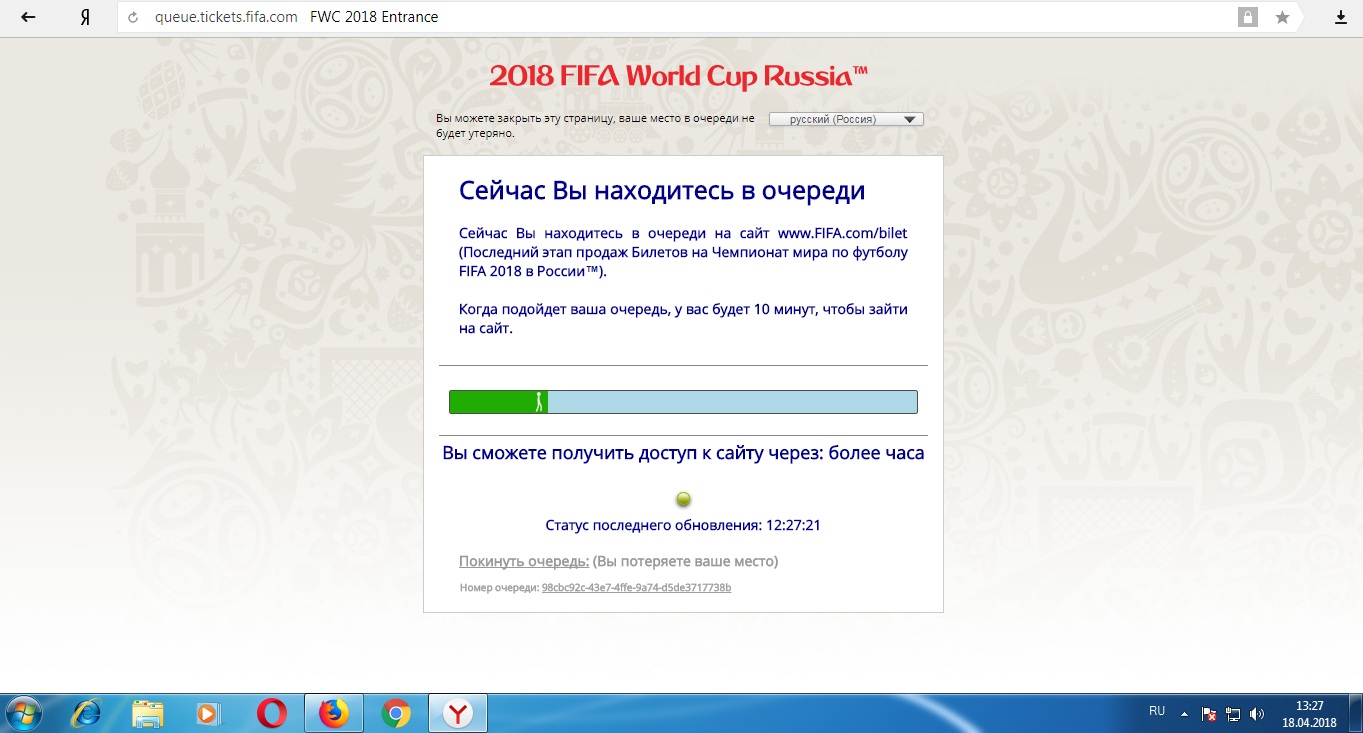1363x733 pixels.
Task: Launch Google Chrome from the taskbar
Action: pos(396,713)
